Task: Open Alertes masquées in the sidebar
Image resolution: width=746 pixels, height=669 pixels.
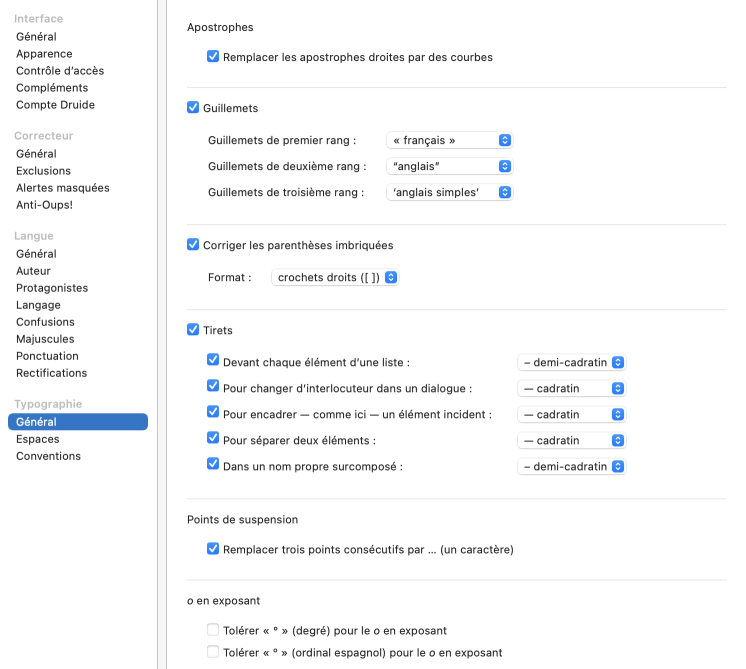Action: [63, 188]
